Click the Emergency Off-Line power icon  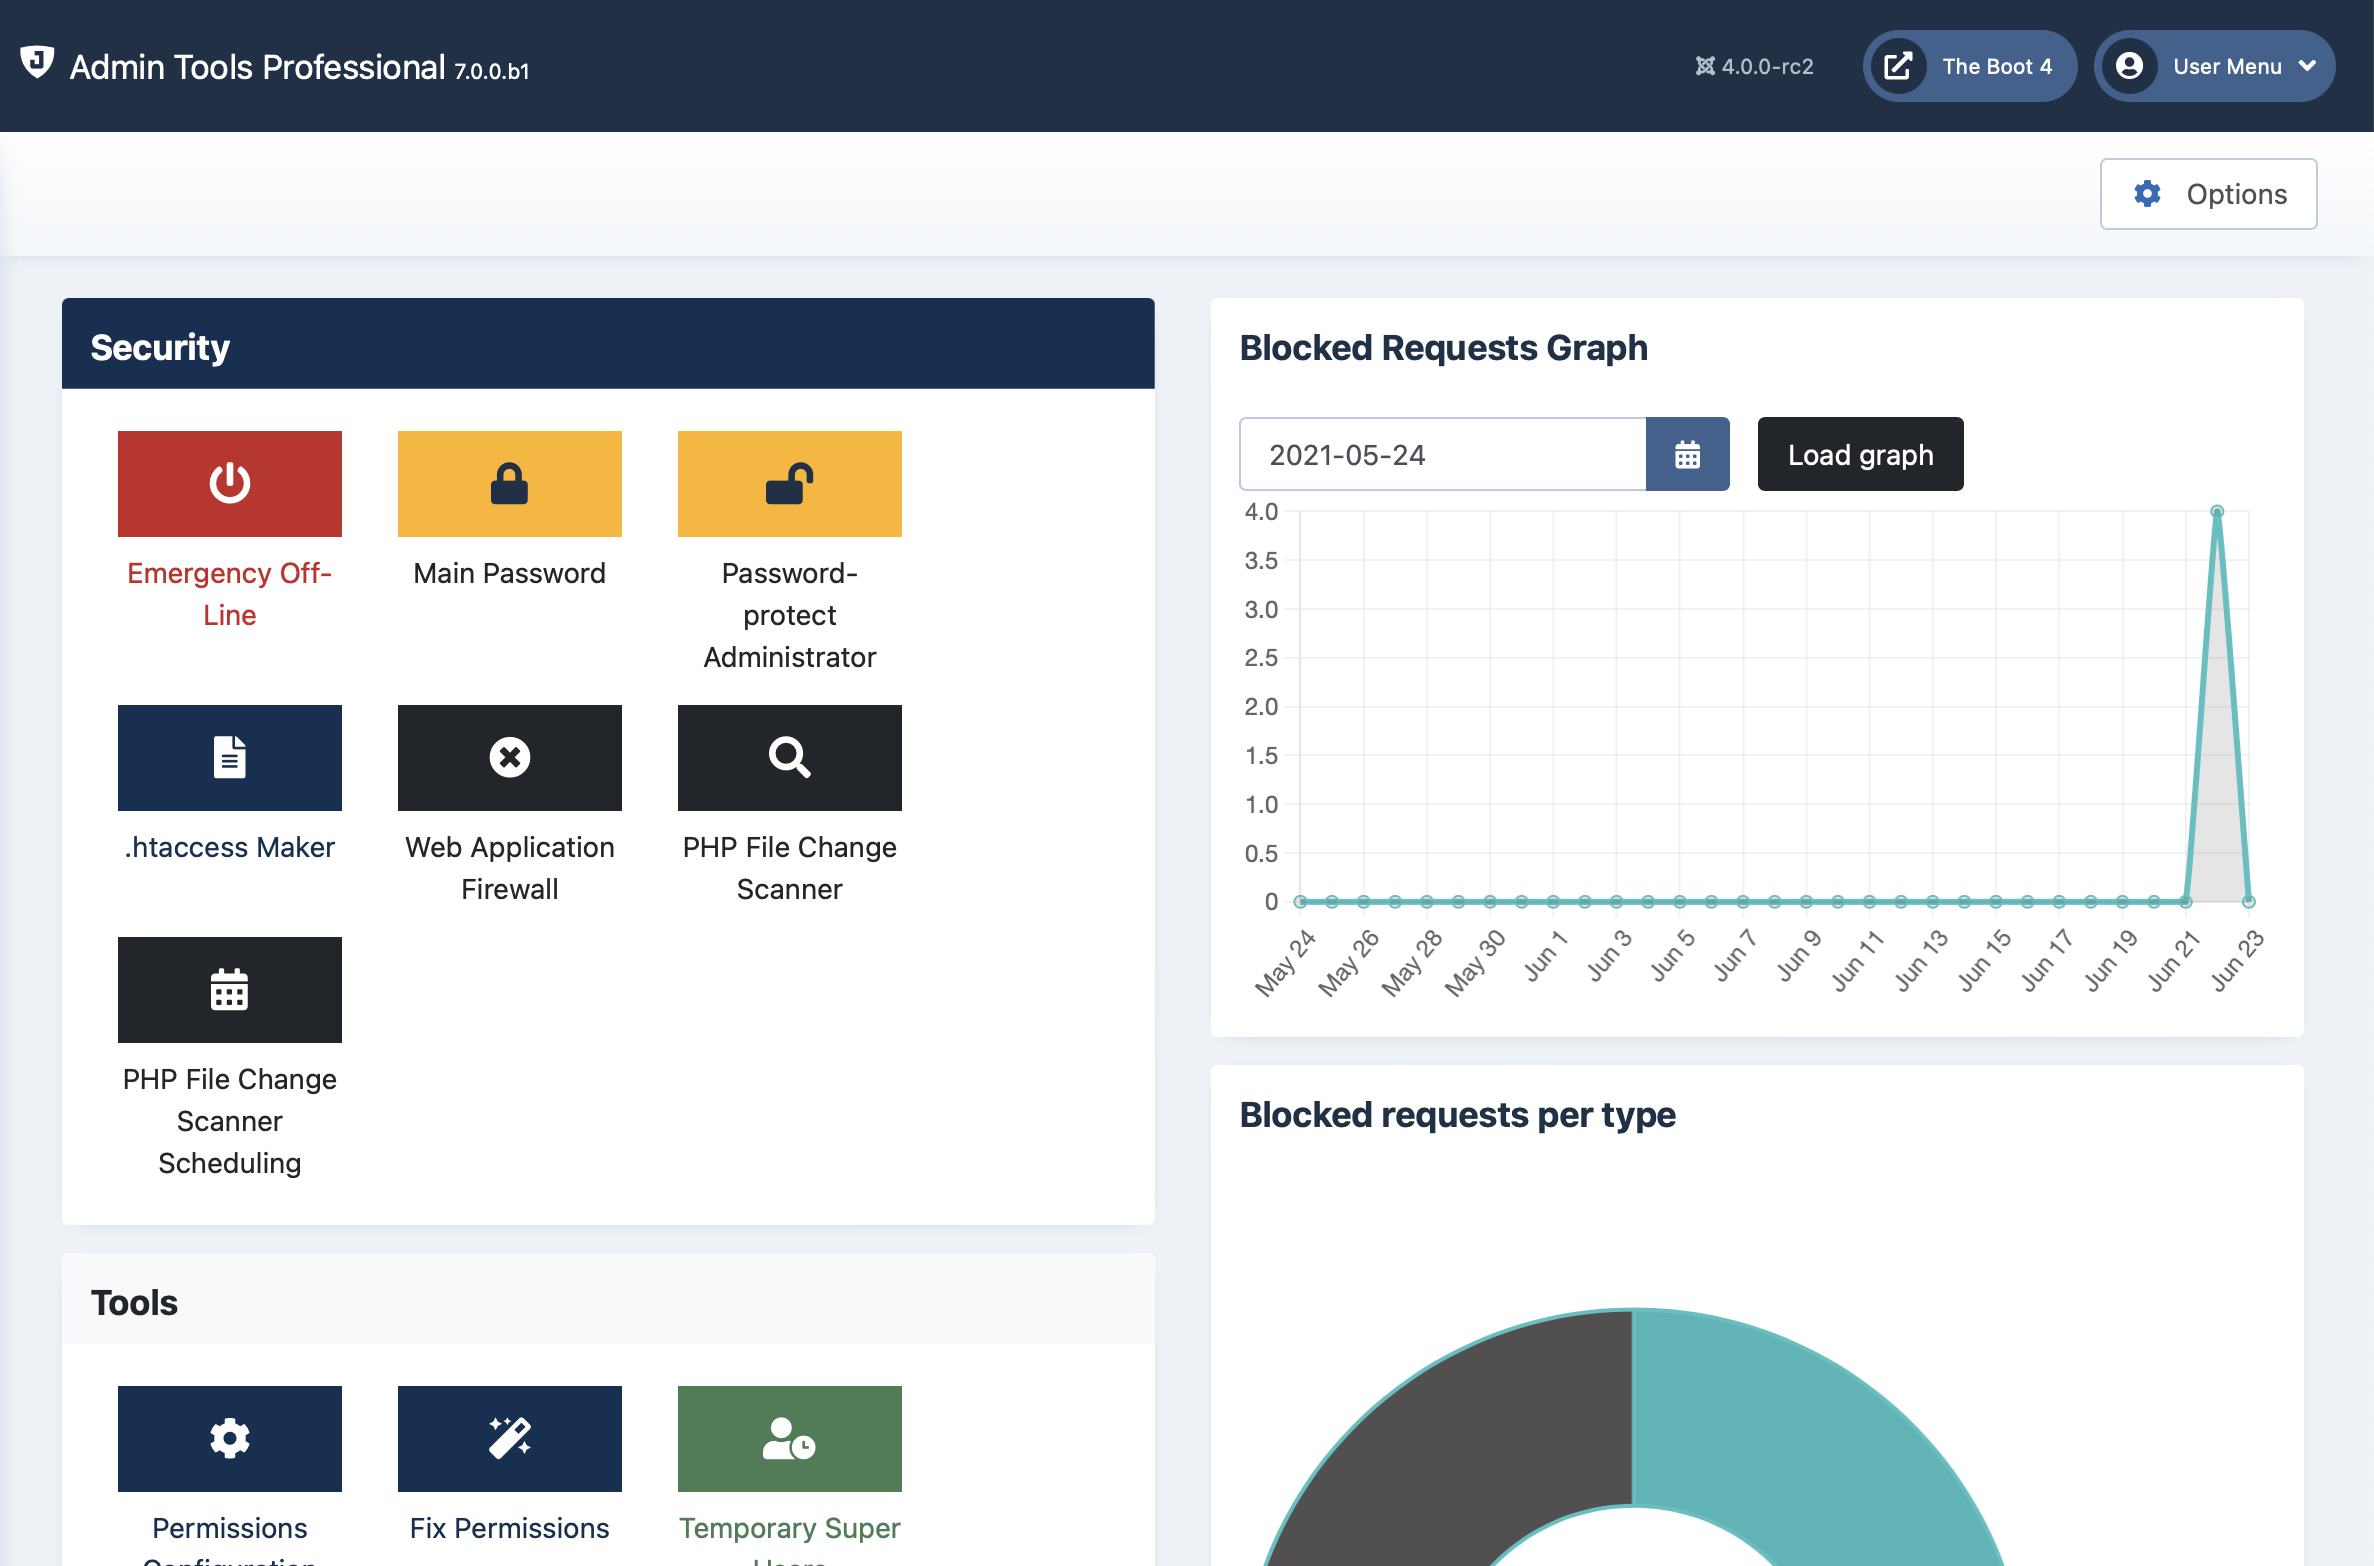click(x=229, y=483)
